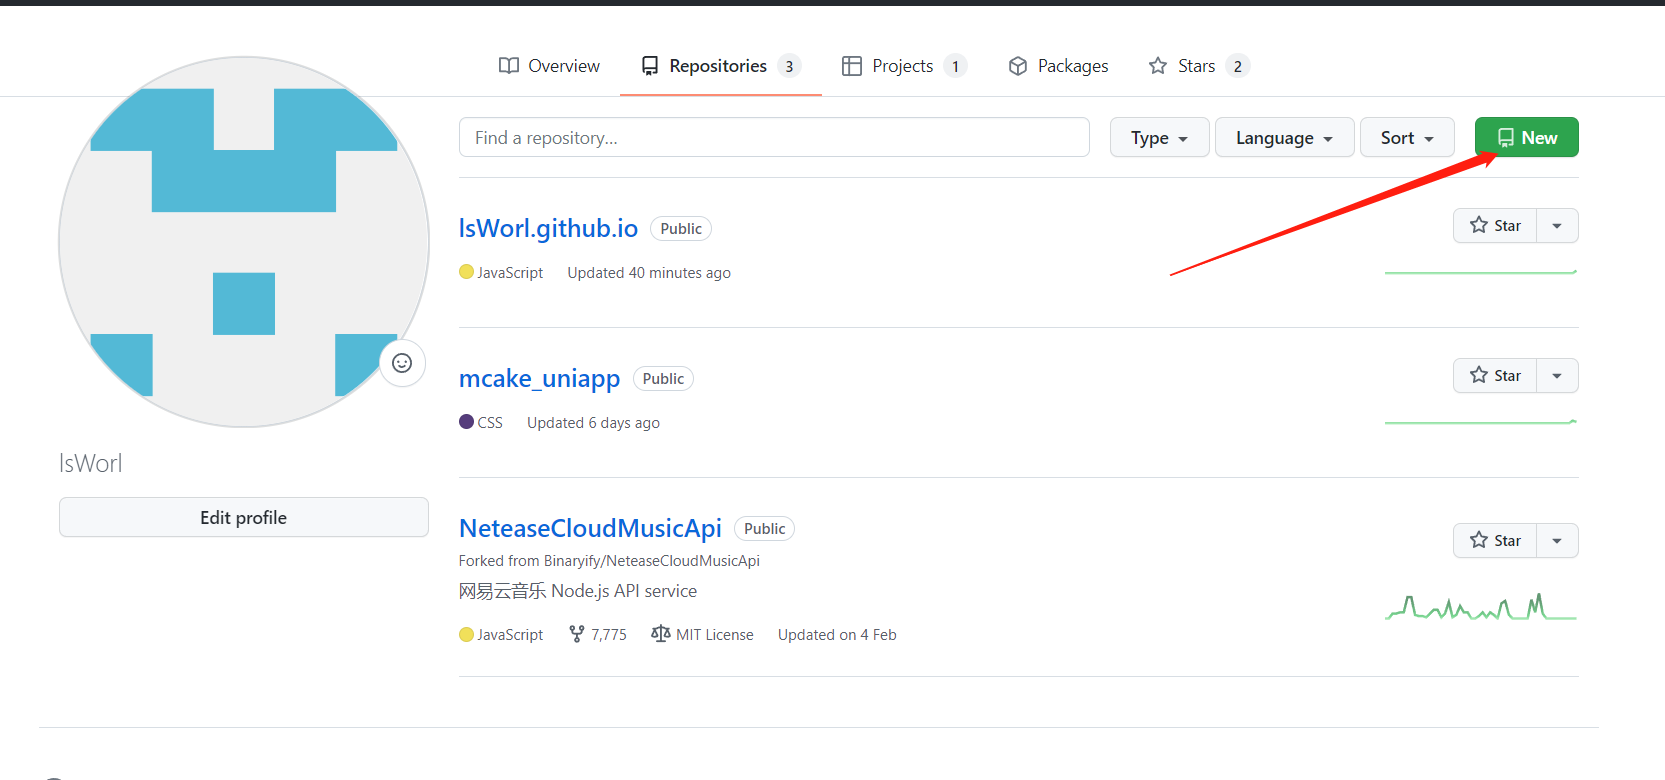The height and width of the screenshot is (780, 1665).
Task: Open the Projects tab
Action: coord(903,66)
